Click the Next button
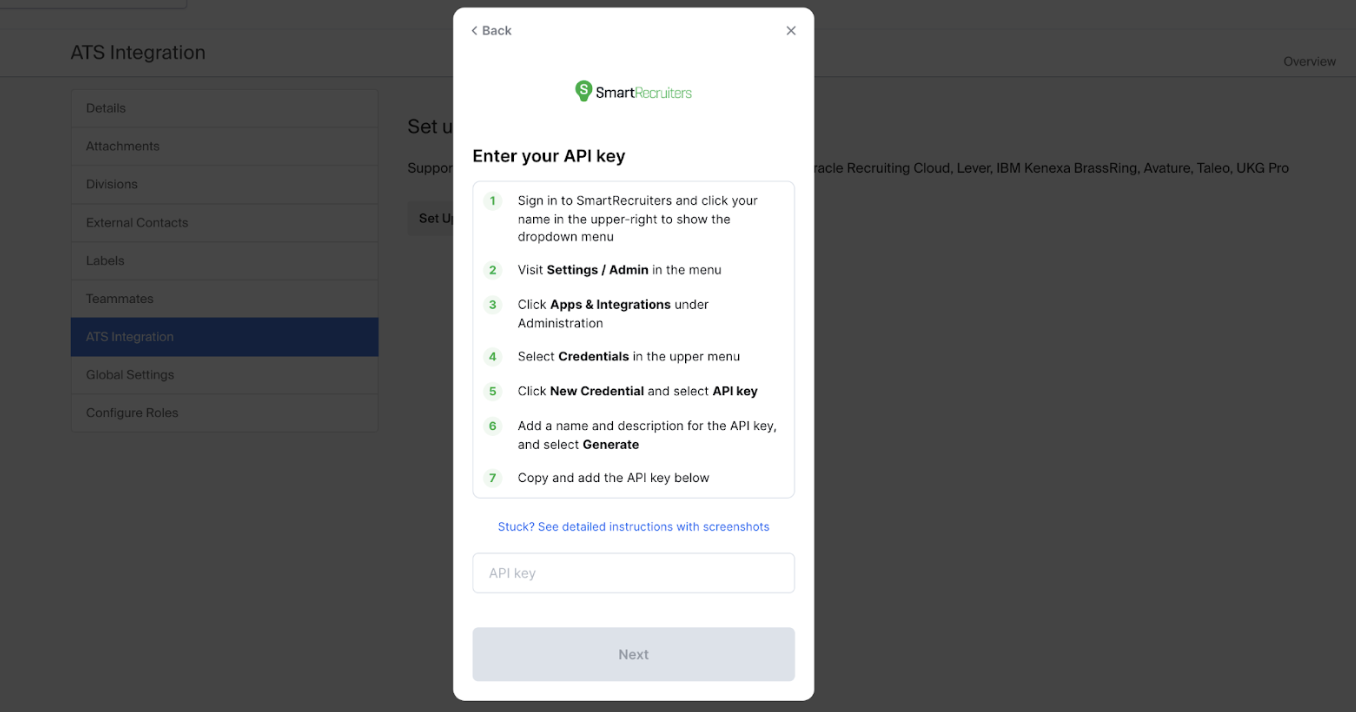Viewport: 1356px width, 712px height. [634, 654]
